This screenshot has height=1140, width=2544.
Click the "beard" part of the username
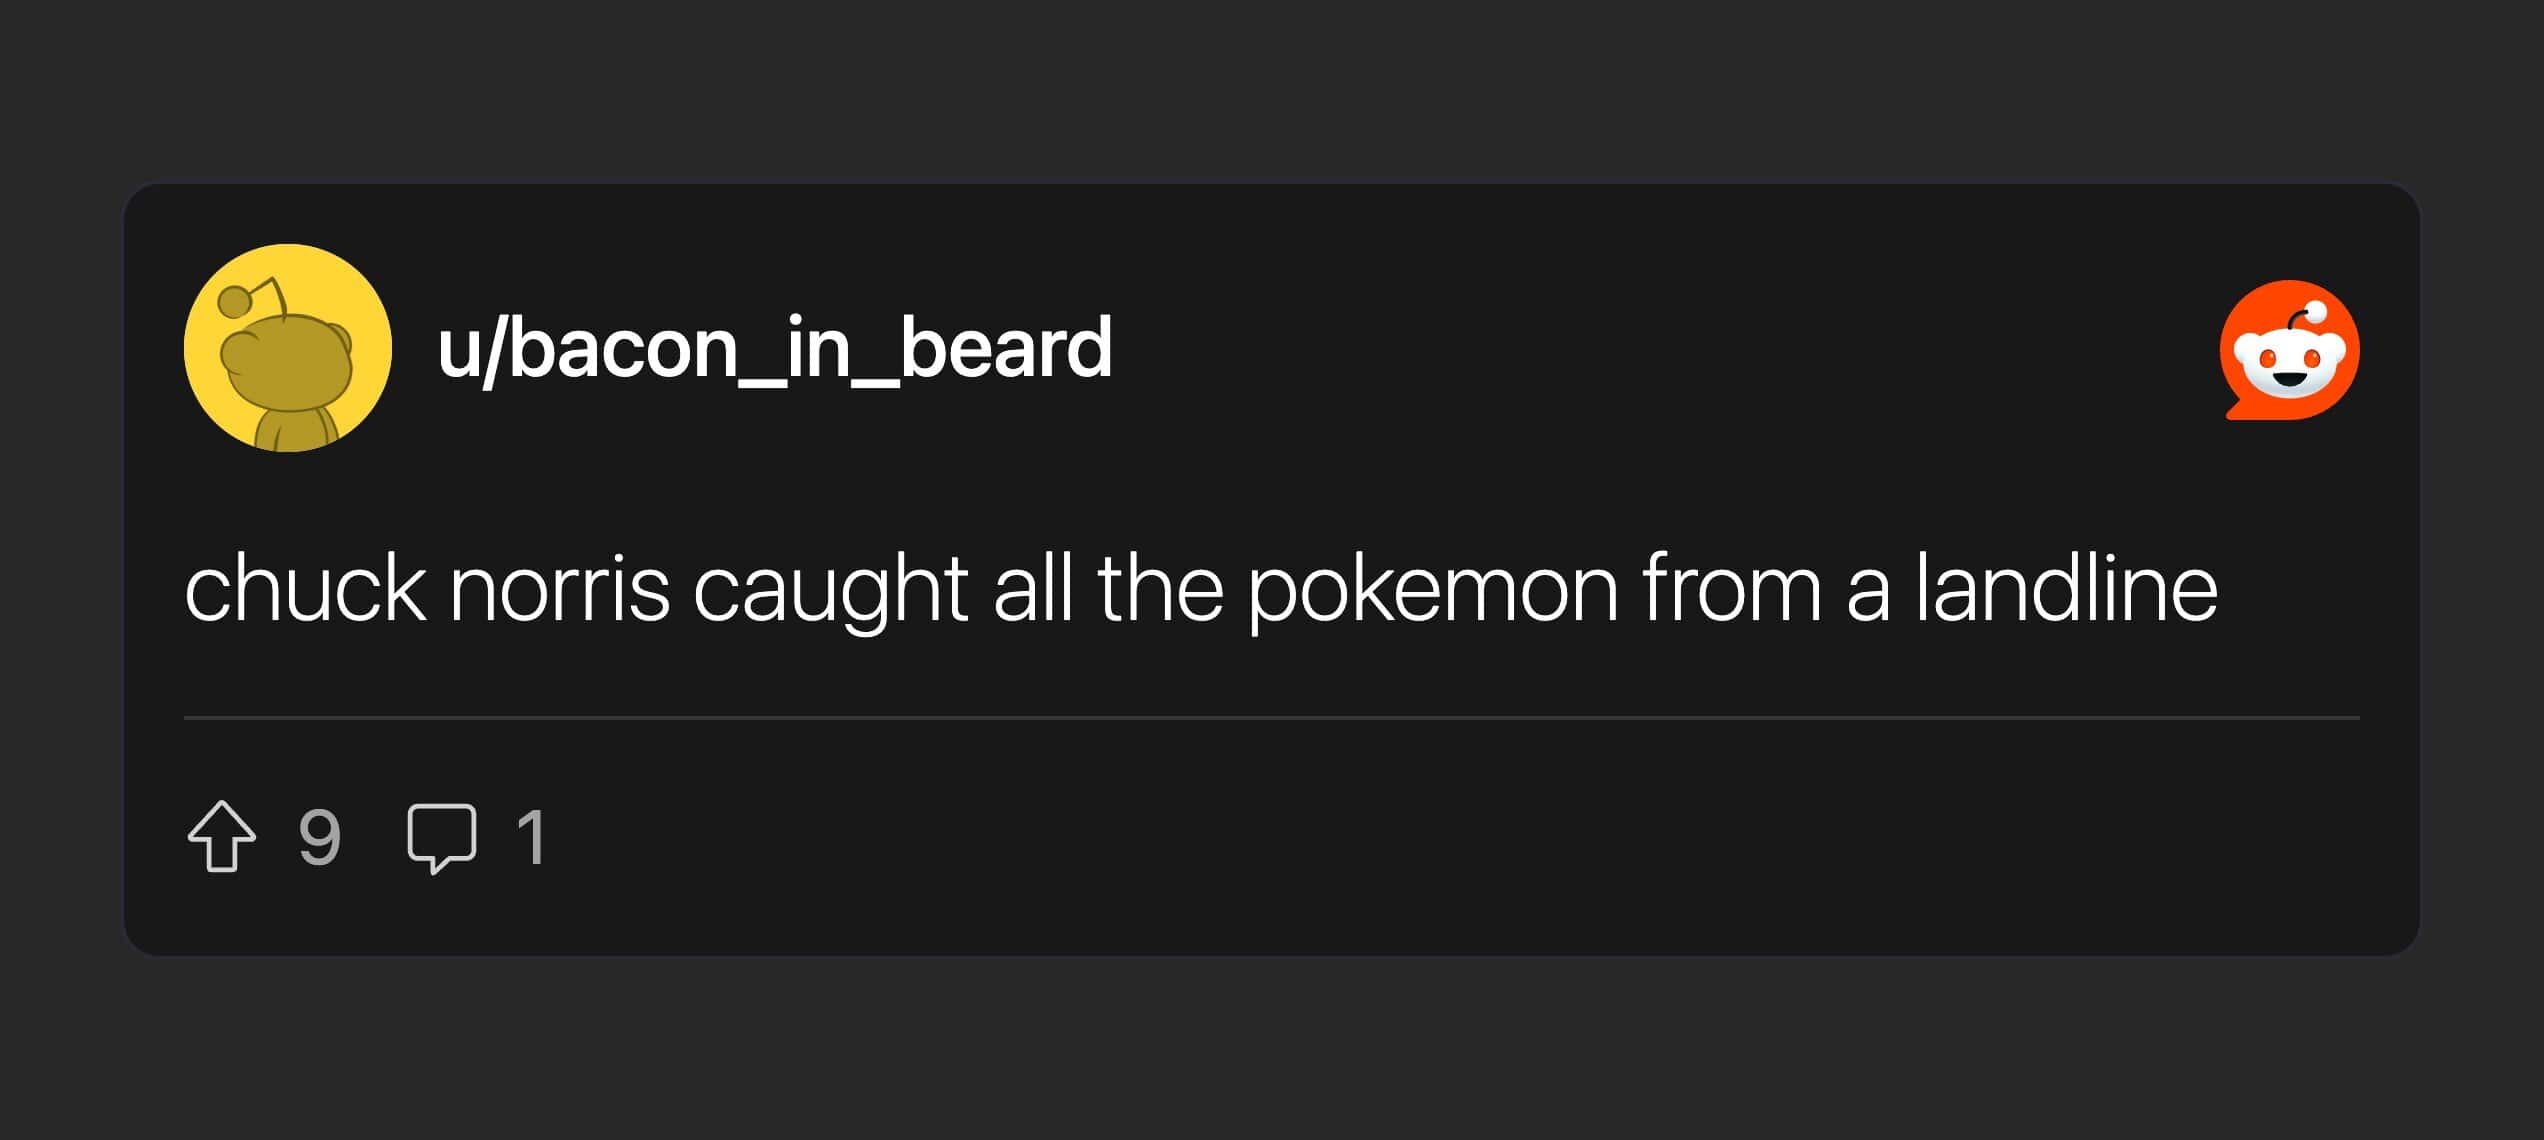(x=1006, y=348)
